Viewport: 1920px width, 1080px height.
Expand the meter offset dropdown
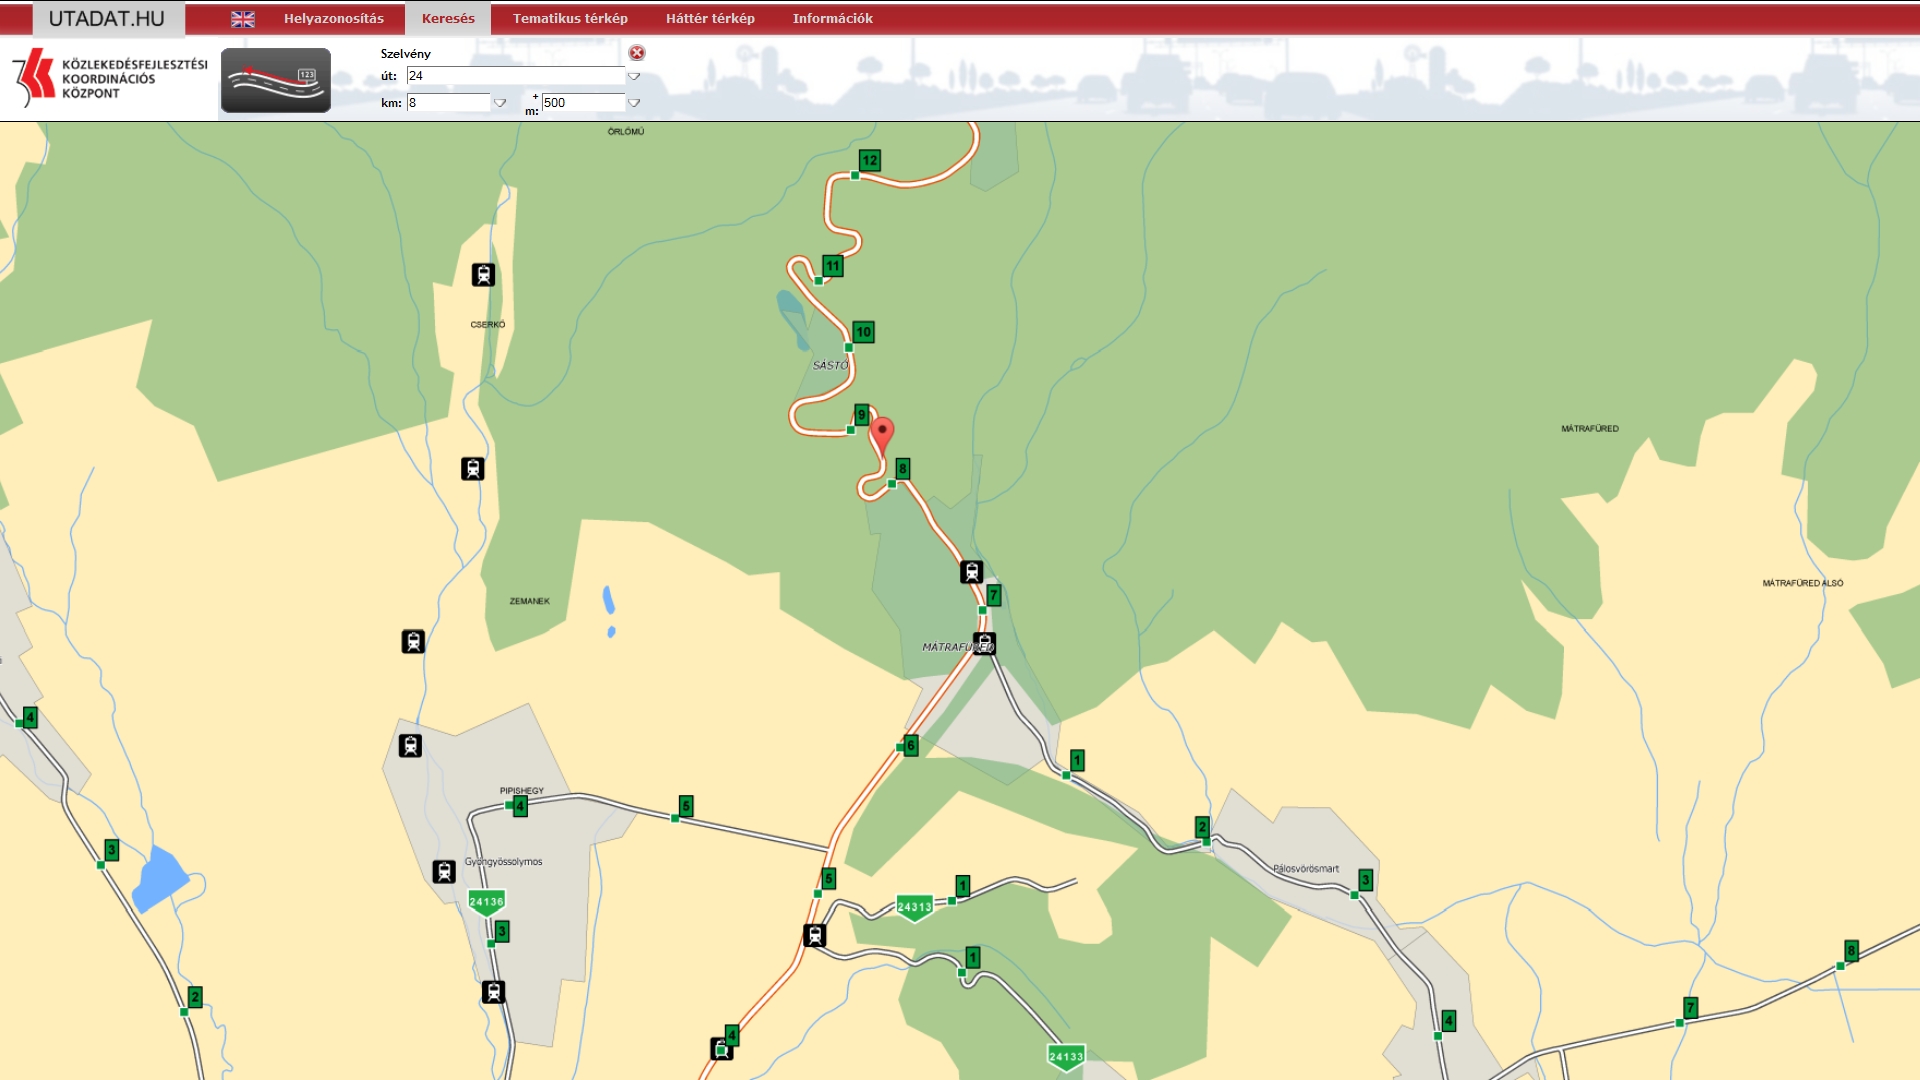[633, 103]
